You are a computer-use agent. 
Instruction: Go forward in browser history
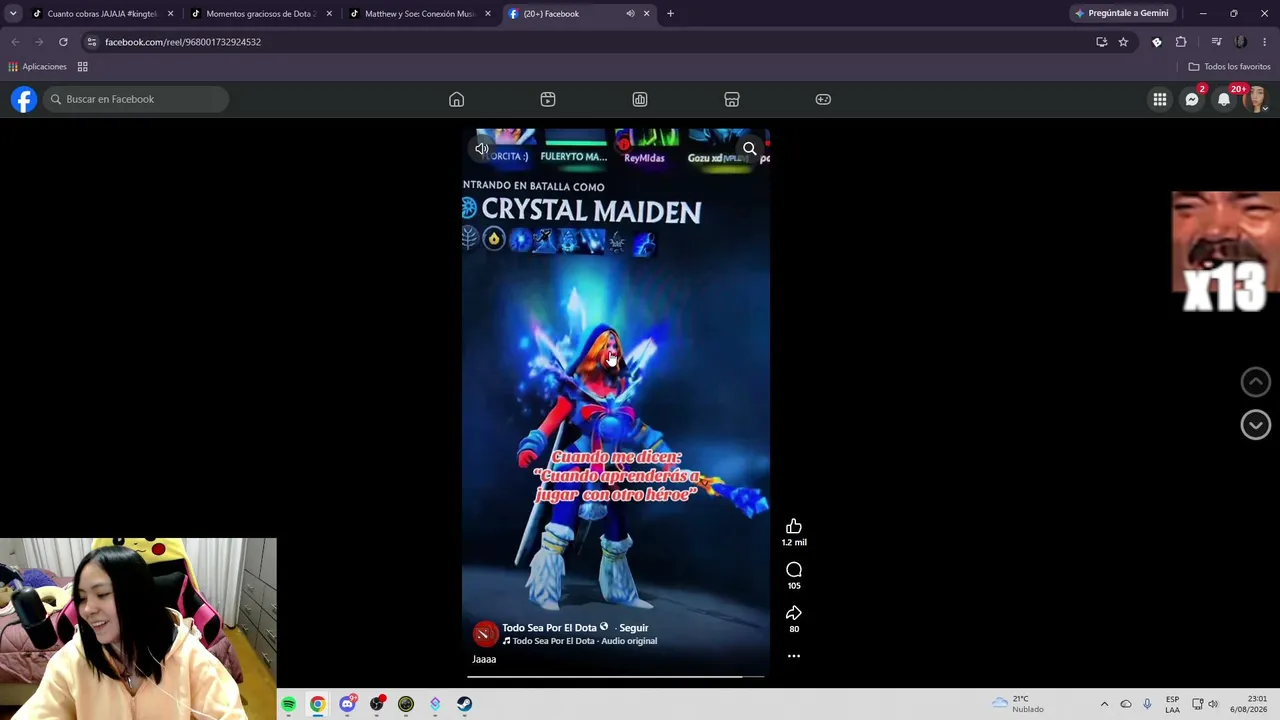39,42
